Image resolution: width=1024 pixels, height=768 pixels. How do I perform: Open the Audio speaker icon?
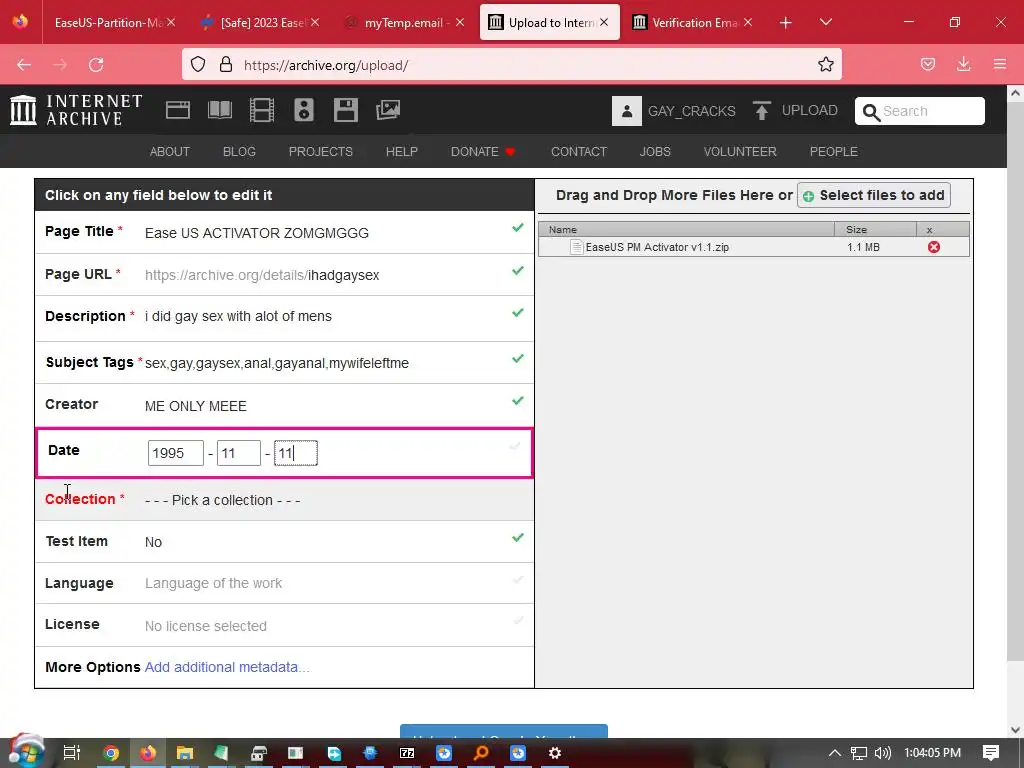pos(304,110)
